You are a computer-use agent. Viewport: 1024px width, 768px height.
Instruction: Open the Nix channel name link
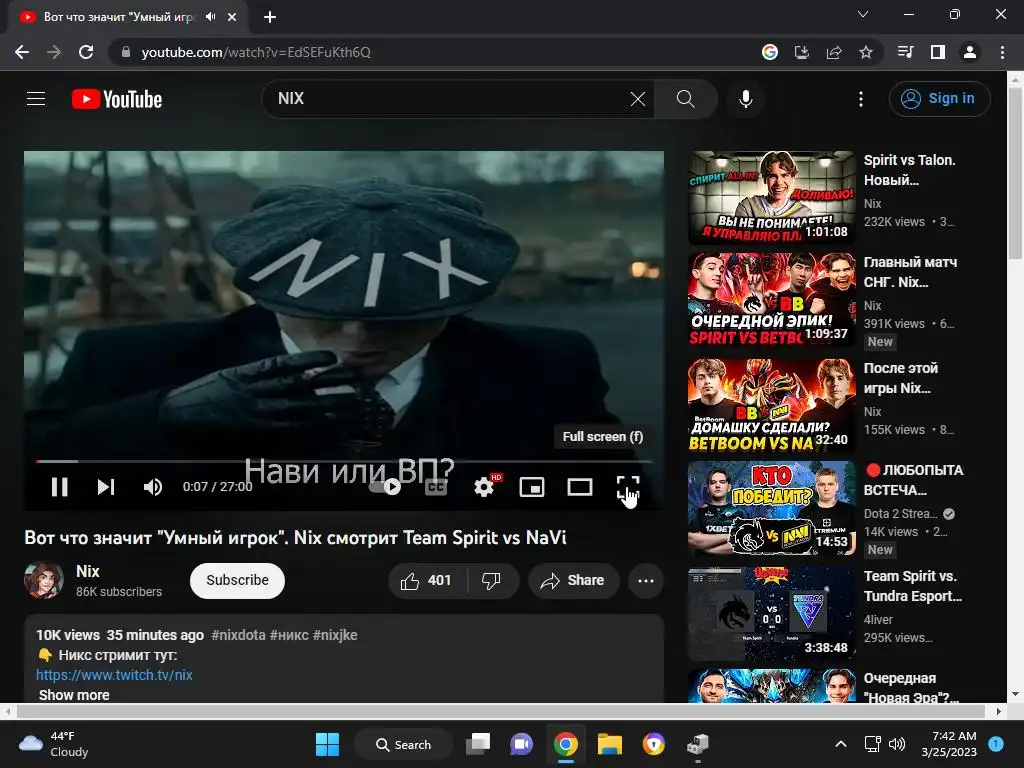[x=88, y=571]
